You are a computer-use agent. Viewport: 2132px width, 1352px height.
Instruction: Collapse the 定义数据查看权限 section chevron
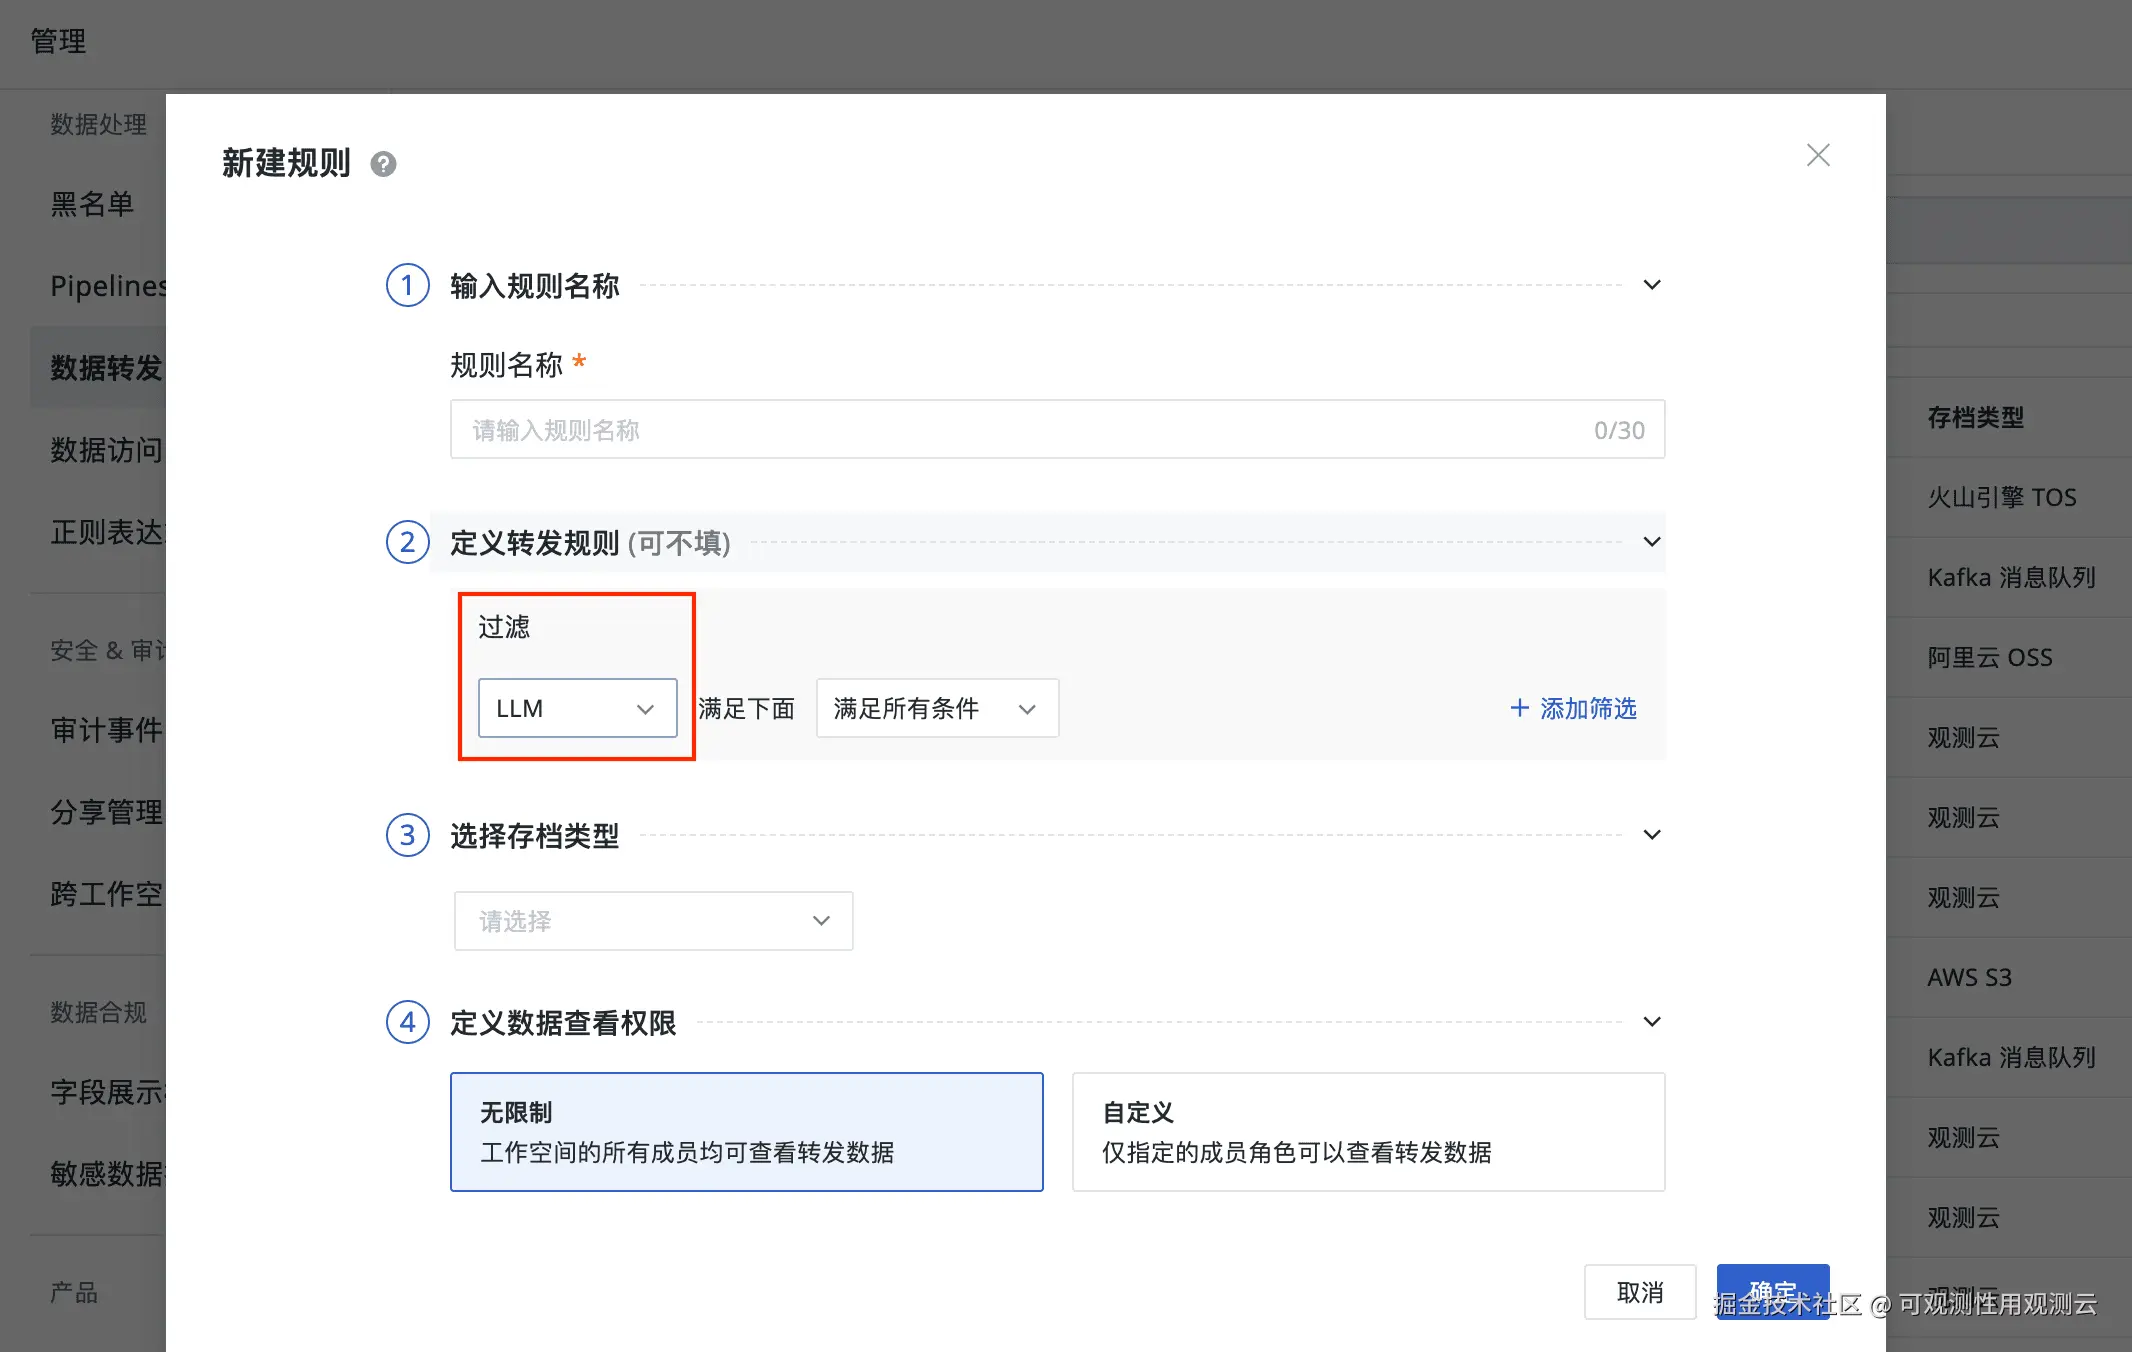pos(1651,1022)
